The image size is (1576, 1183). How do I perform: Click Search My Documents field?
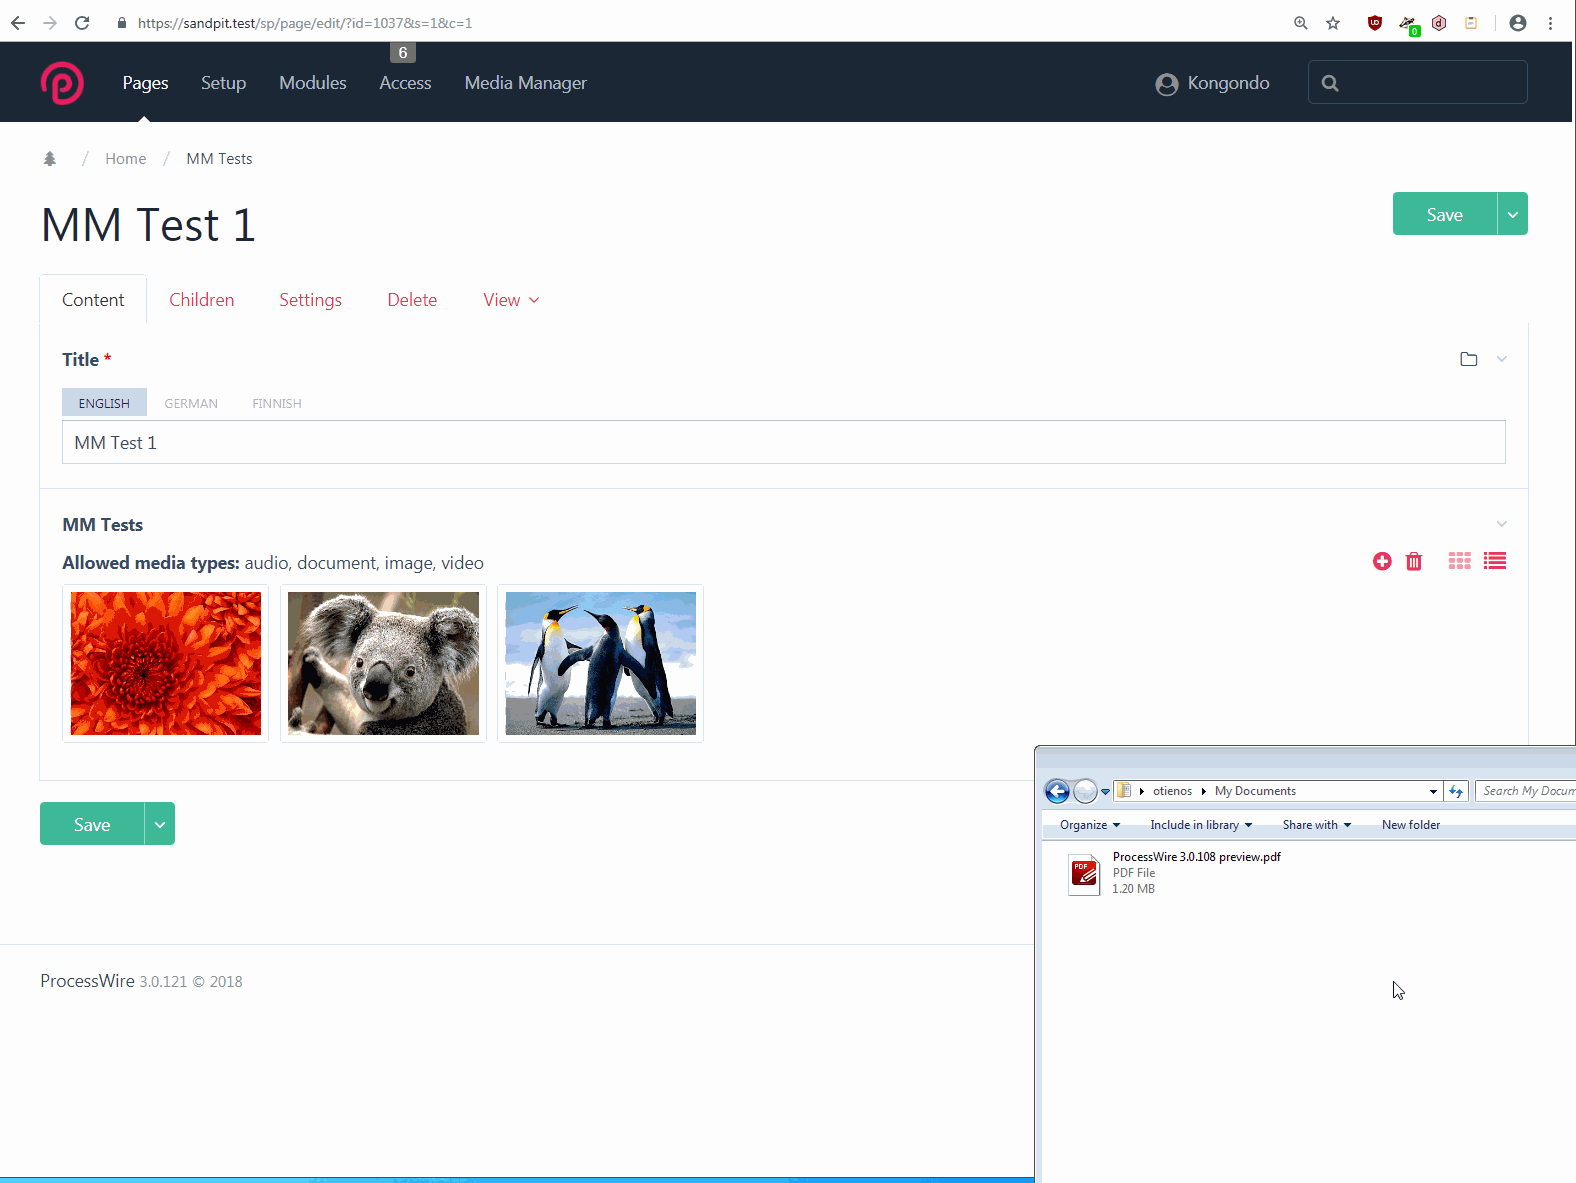[1526, 791]
